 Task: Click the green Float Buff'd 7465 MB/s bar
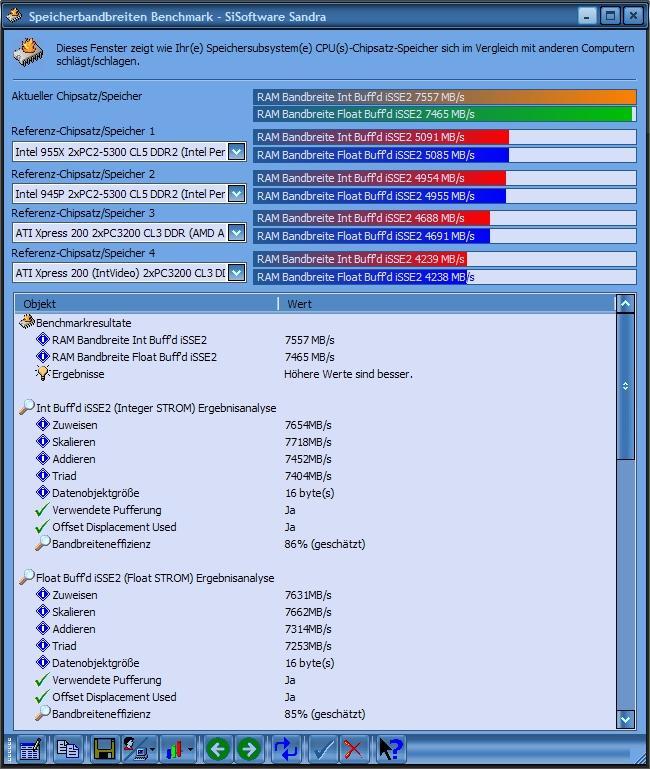point(442,114)
